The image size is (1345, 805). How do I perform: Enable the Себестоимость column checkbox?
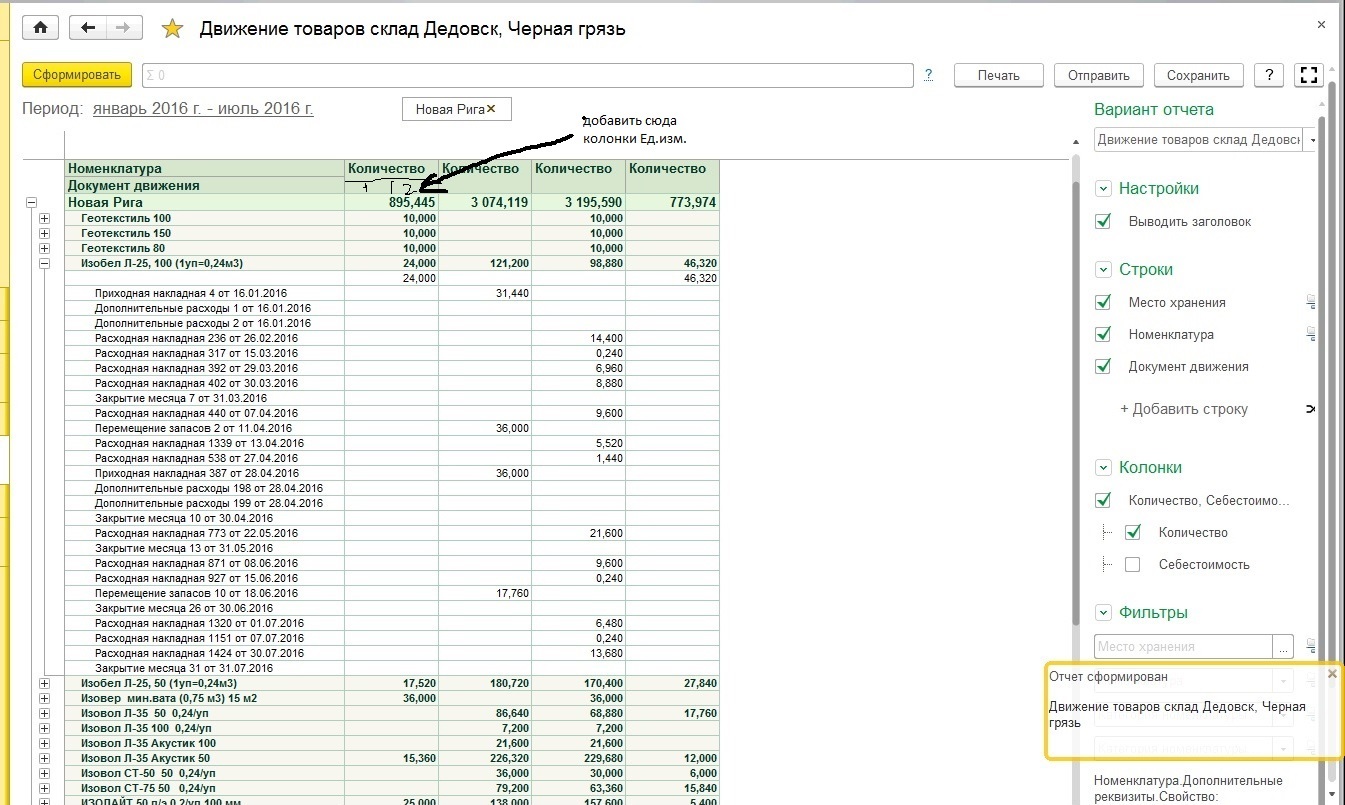1132,564
